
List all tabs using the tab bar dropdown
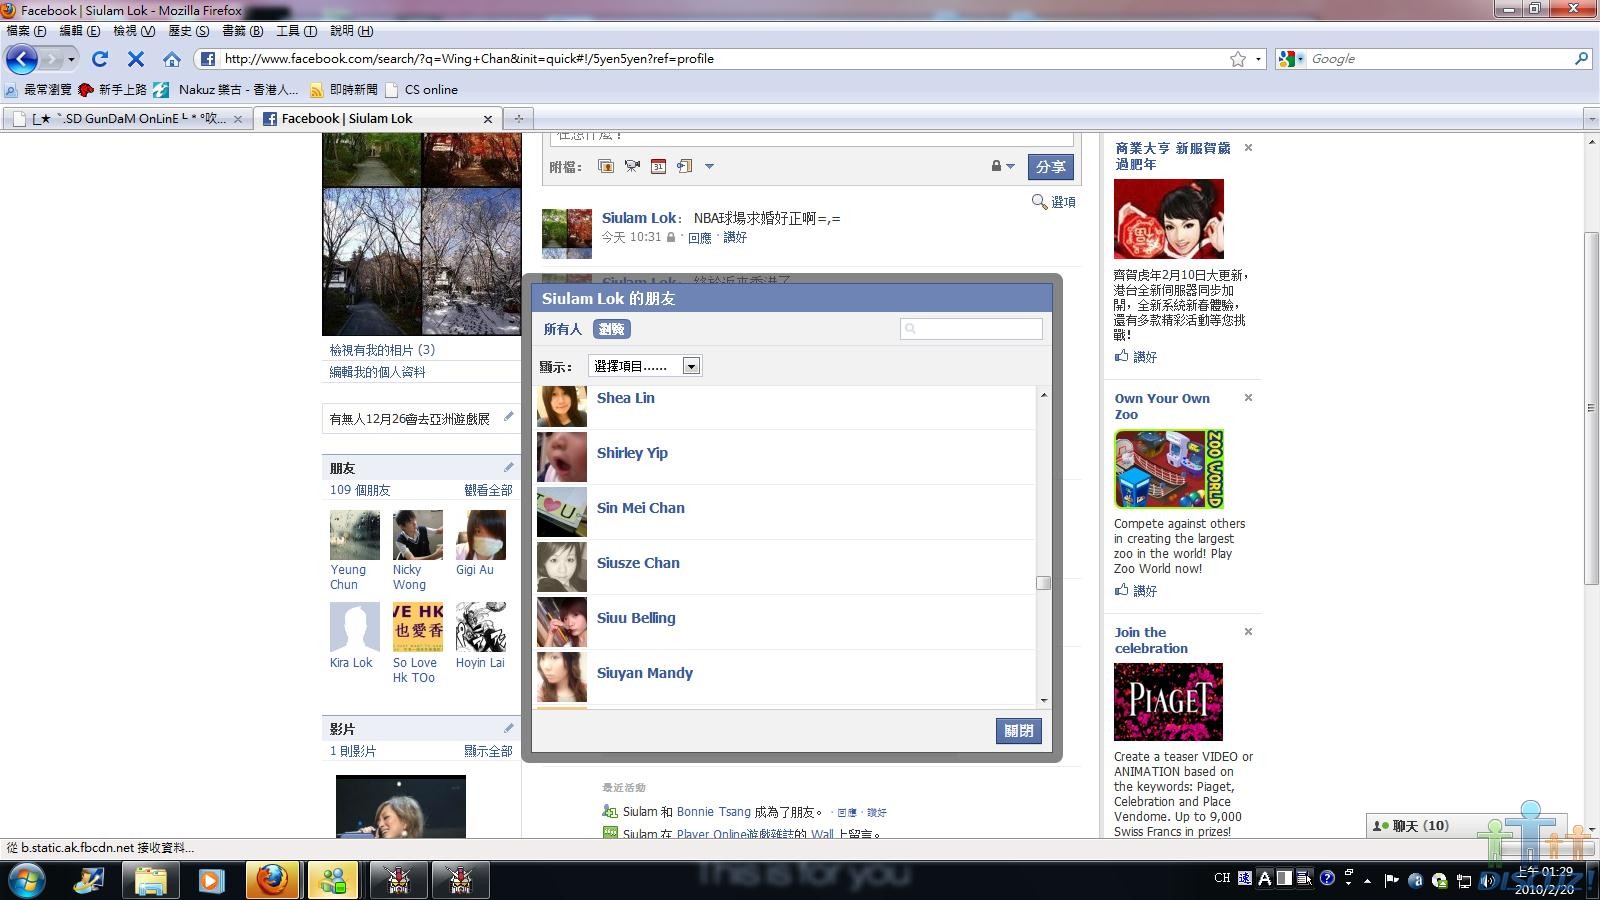click(1591, 119)
